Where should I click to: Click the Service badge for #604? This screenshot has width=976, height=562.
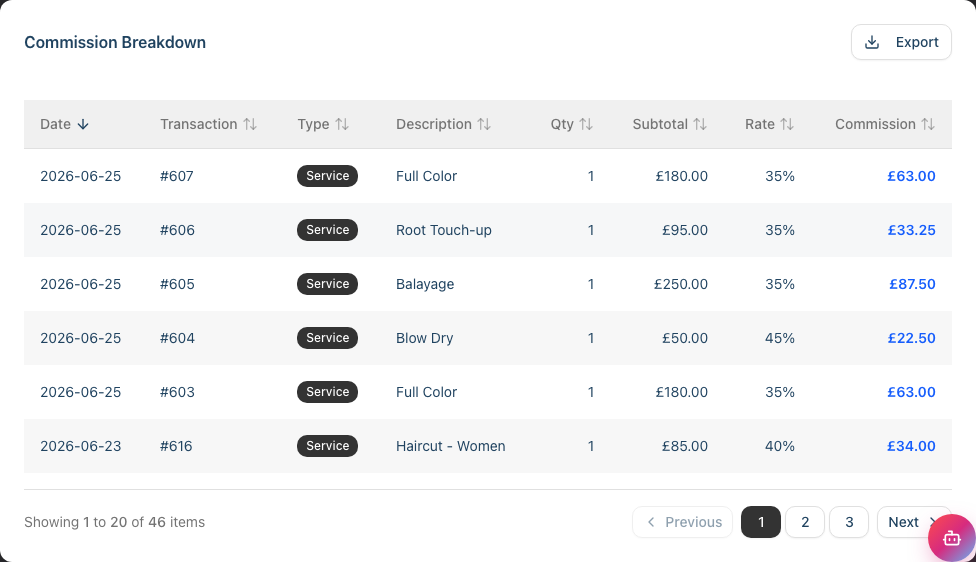pyautogui.click(x=327, y=338)
